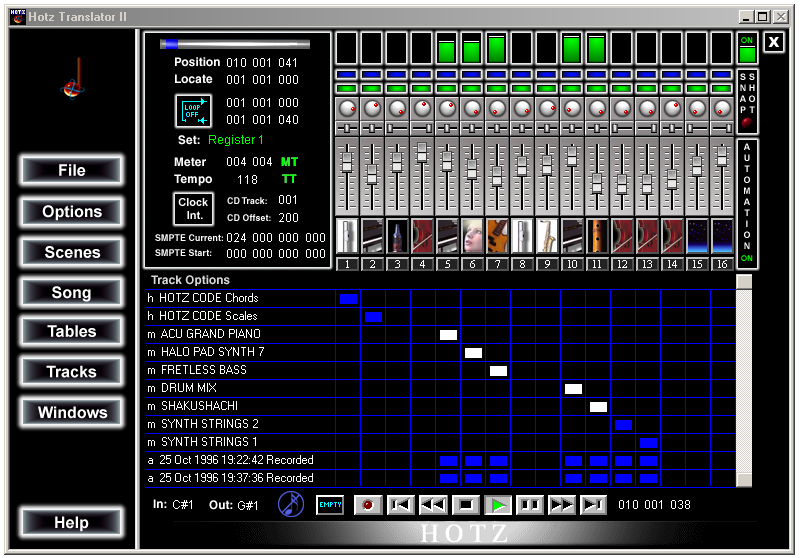The height and width of the screenshot is (558, 800).
Task: Toggle the Clock Int. button
Action: (x=193, y=209)
